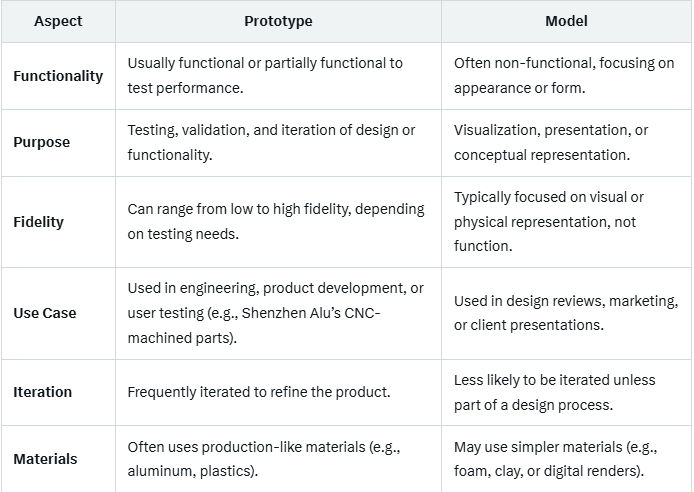The height and width of the screenshot is (492, 694).
Task: Click the 'Often non-functional' Model cell
Action: coord(564,76)
